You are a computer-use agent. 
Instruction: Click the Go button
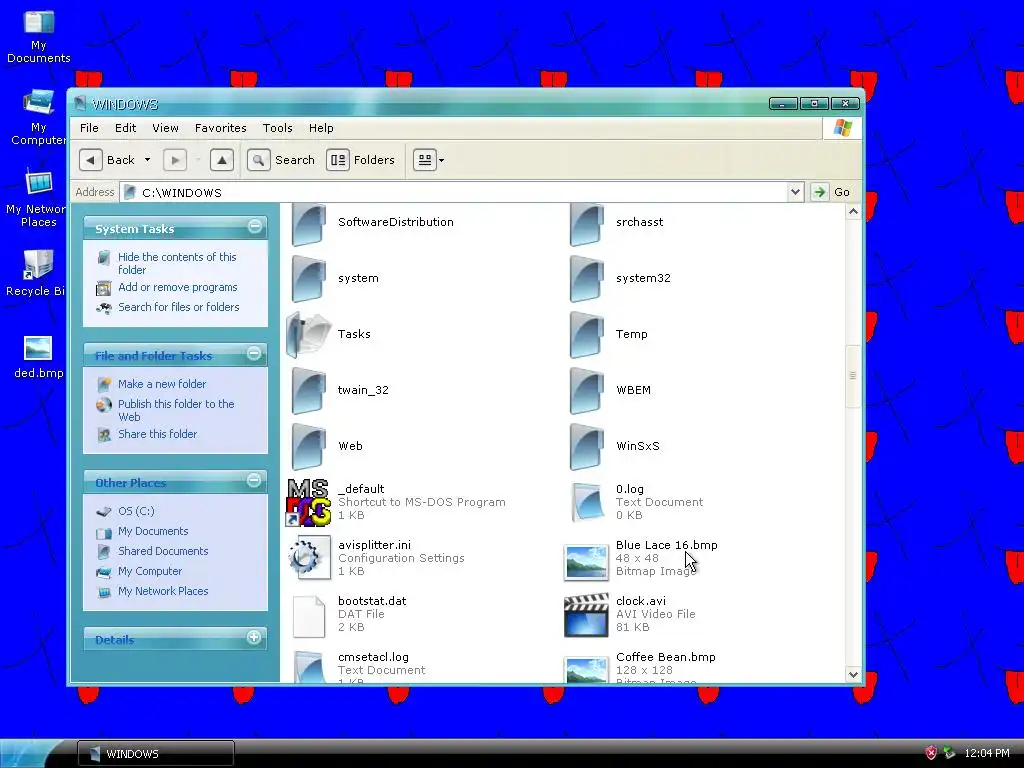click(831, 192)
